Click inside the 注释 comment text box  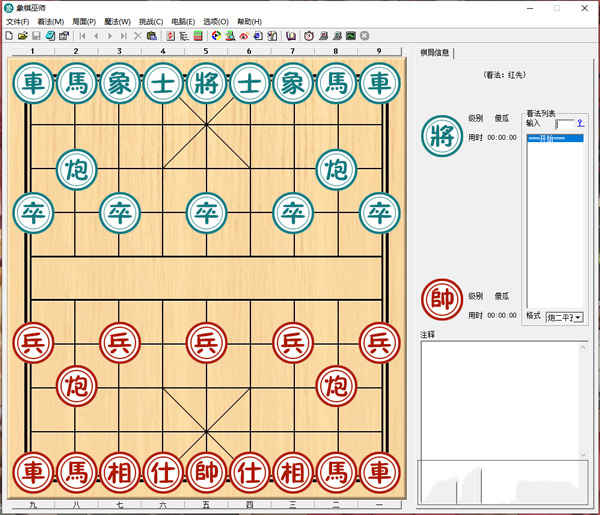500,400
